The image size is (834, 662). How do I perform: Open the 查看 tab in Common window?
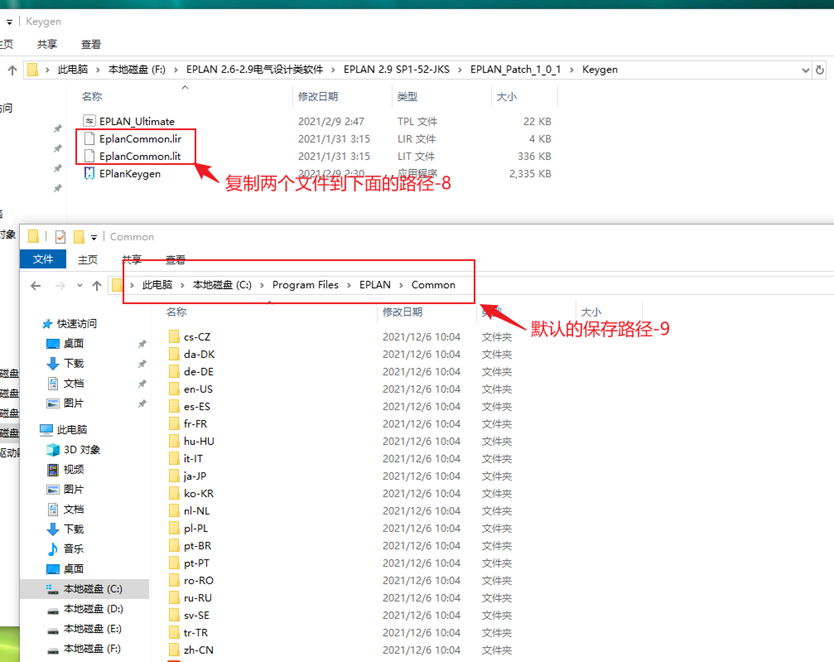point(175,259)
